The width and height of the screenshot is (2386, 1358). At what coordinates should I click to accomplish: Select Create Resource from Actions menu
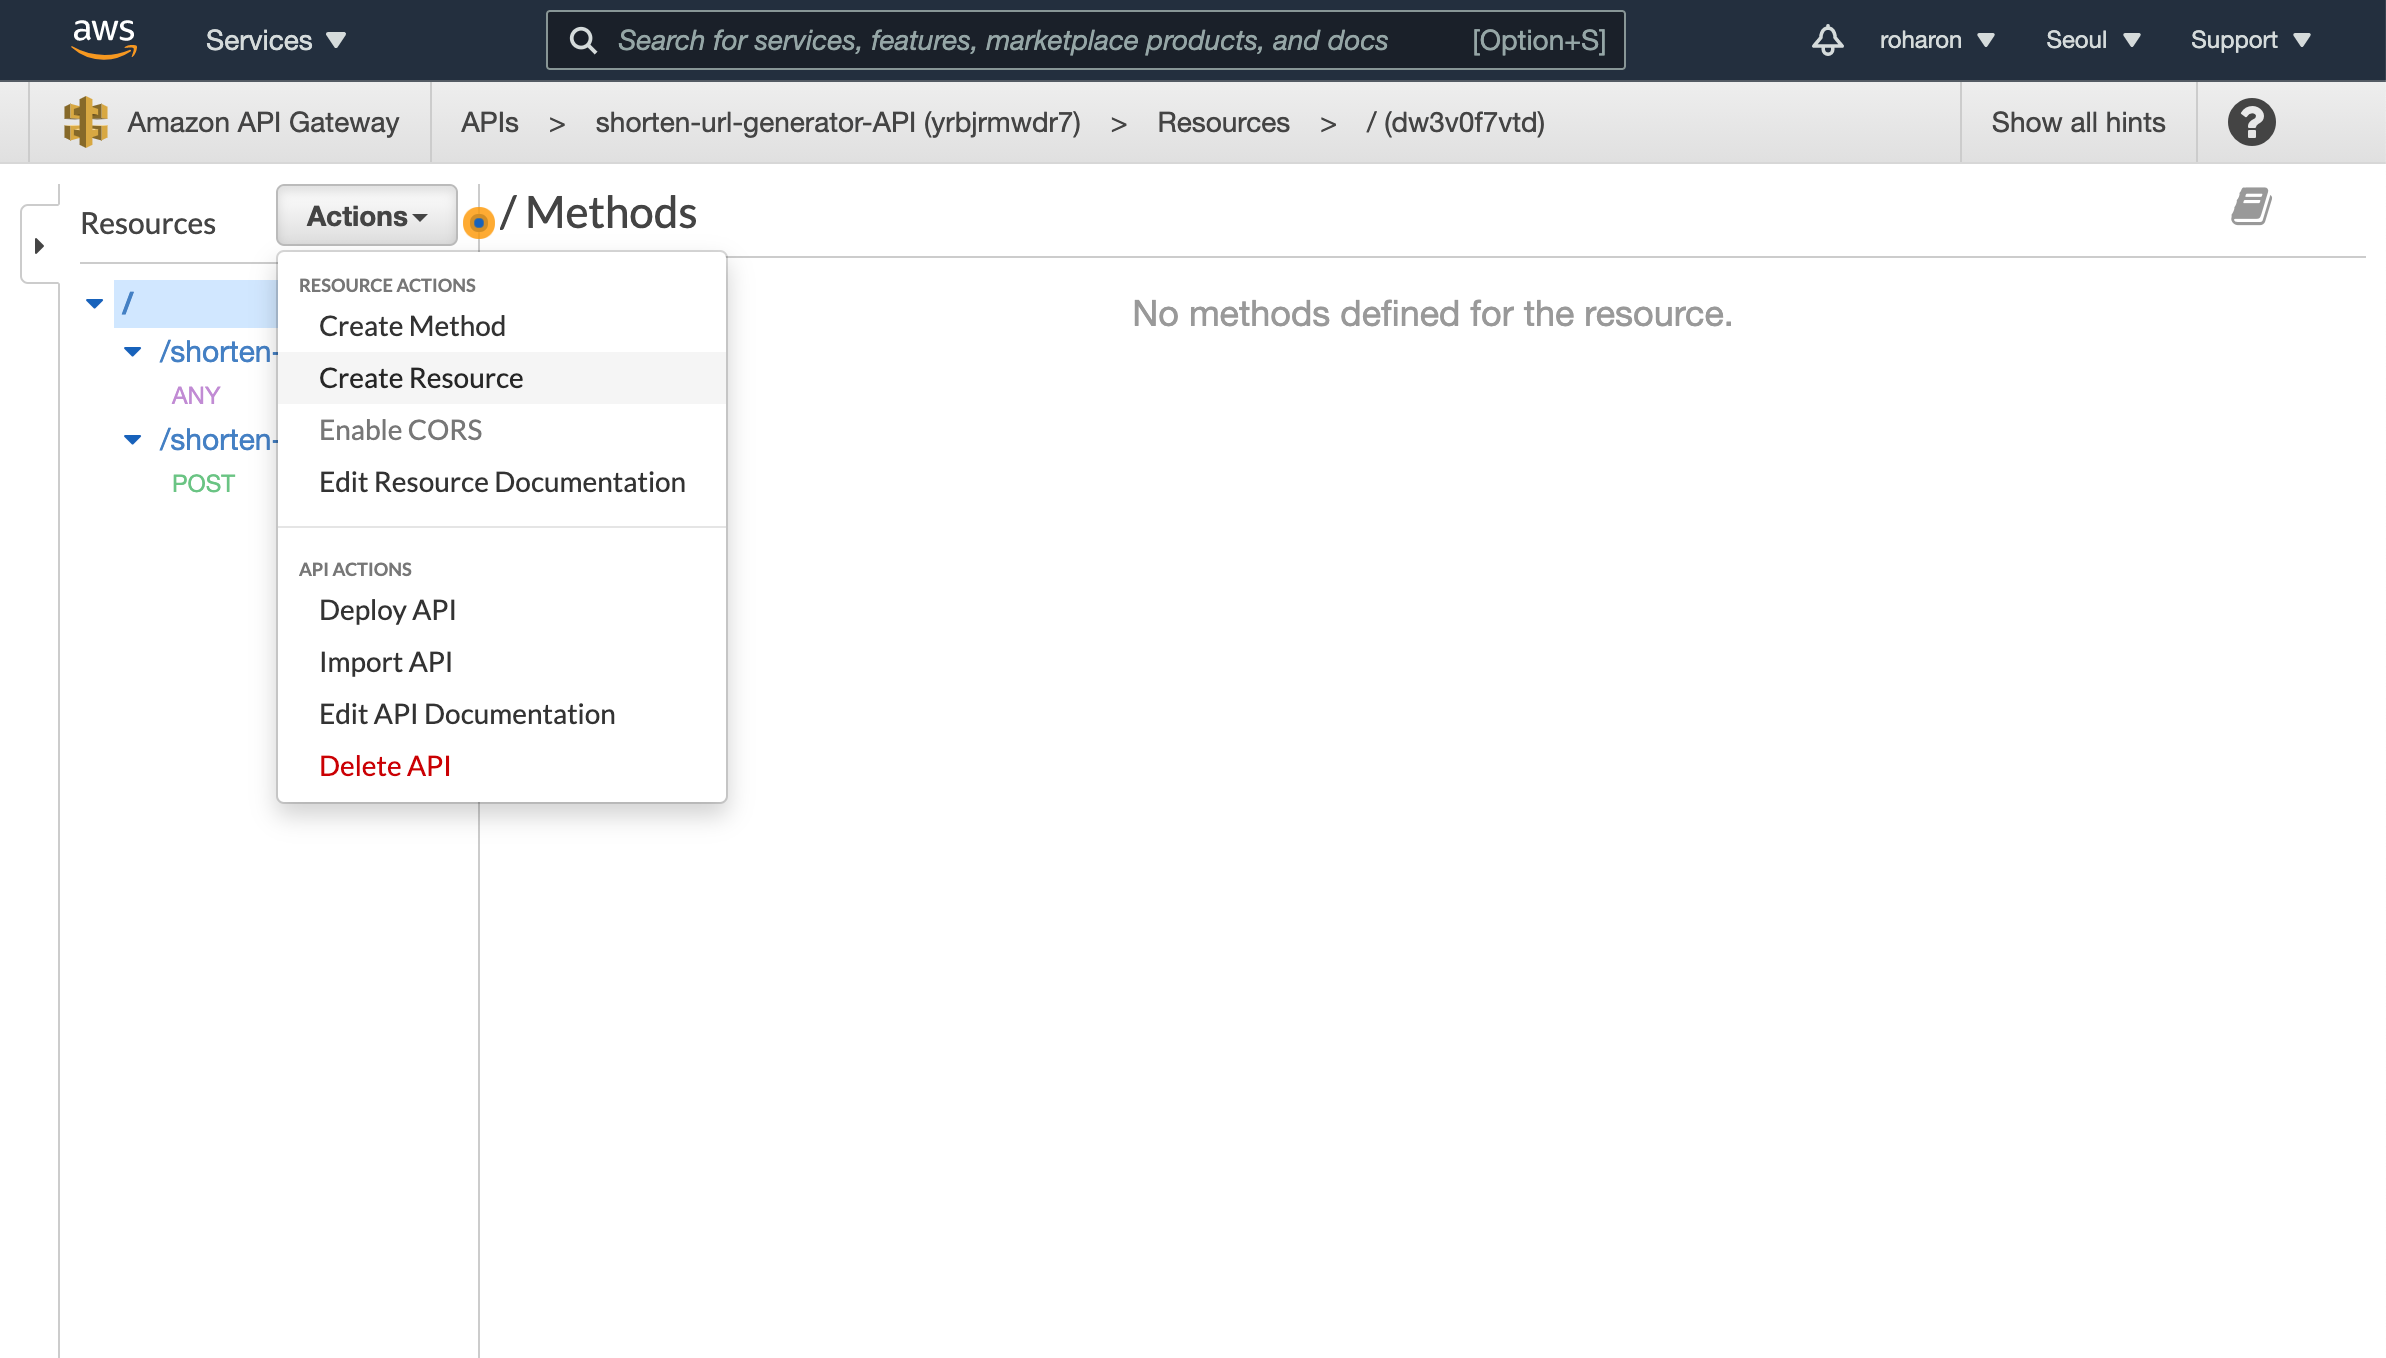tap(421, 378)
